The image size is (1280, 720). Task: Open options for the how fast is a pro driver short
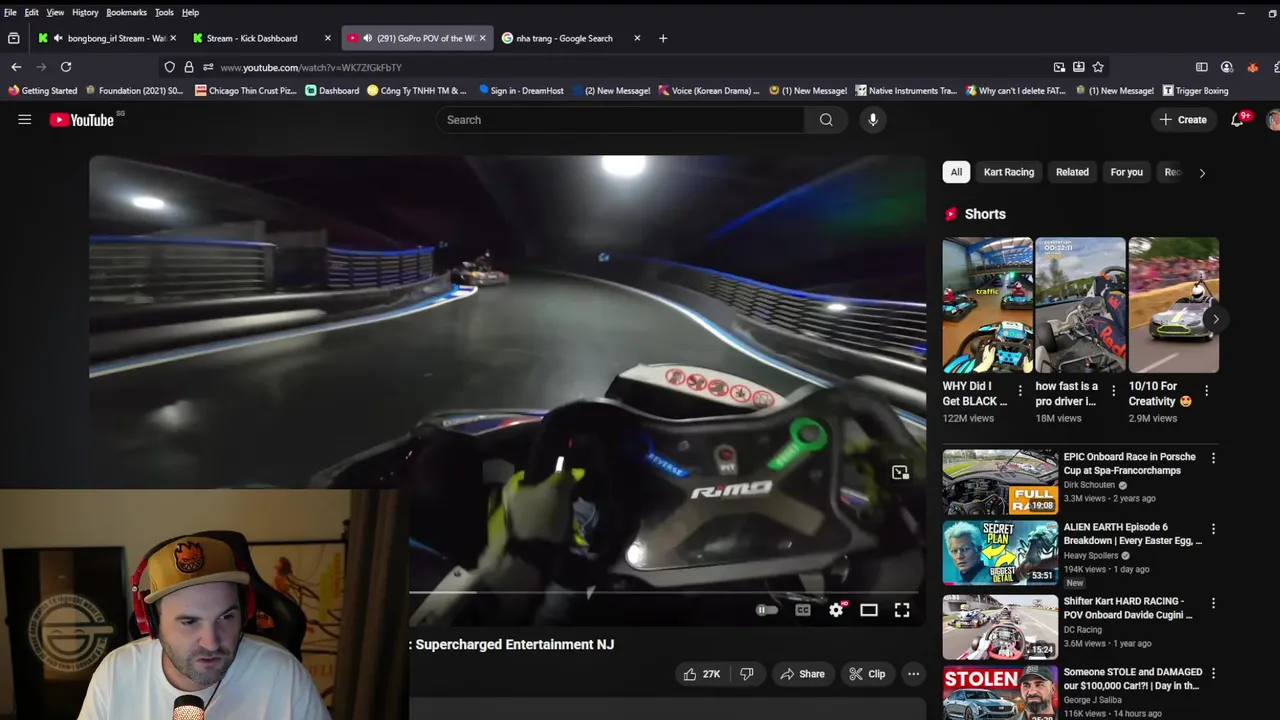[1113, 391]
